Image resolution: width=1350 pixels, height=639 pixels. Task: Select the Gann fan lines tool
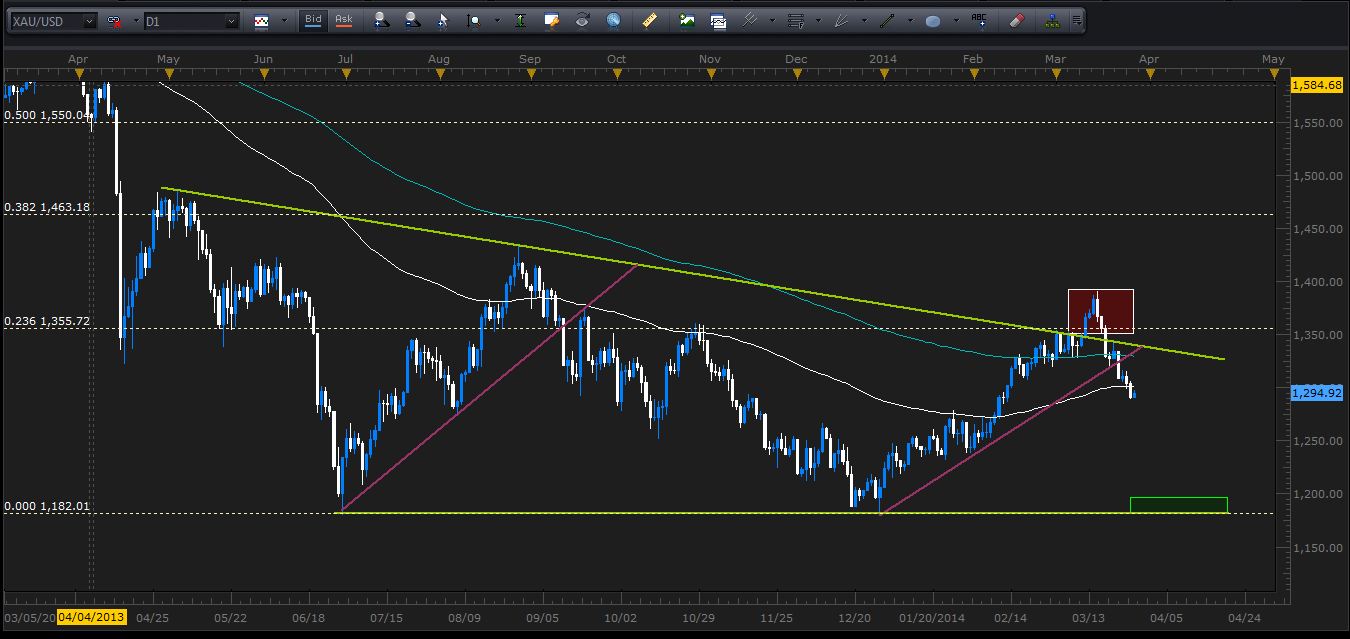pos(842,21)
